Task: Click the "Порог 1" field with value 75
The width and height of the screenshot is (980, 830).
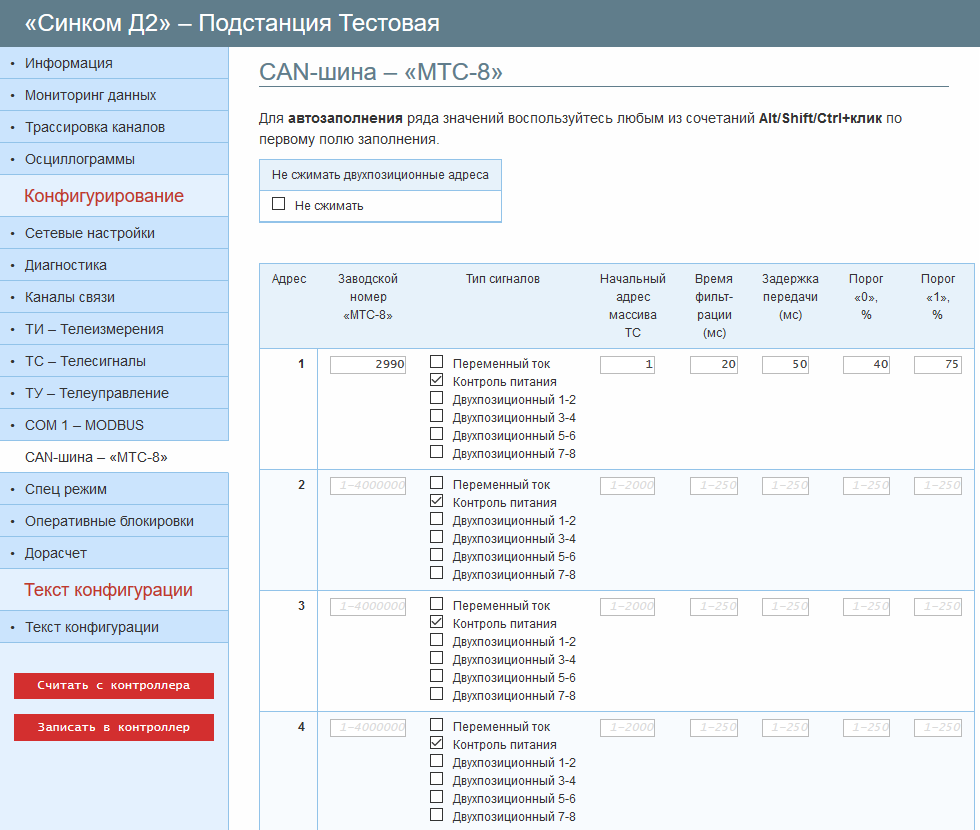Action: [937, 365]
